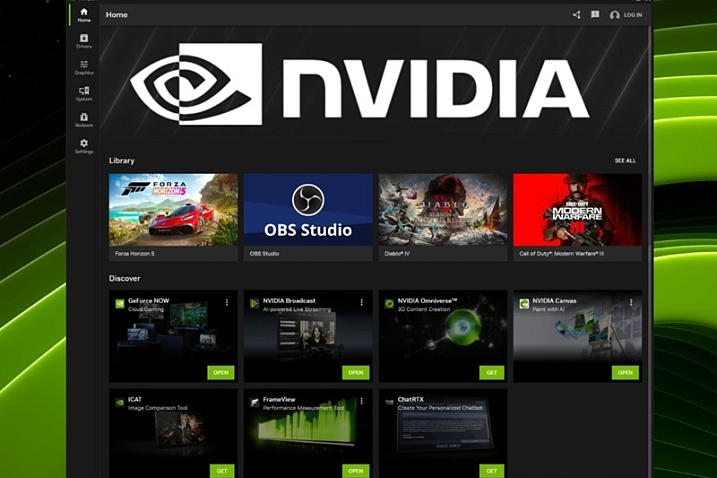Click the NVIDIA Broadcast app icon
This screenshot has width=717, height=478.
tap(254, 303)
